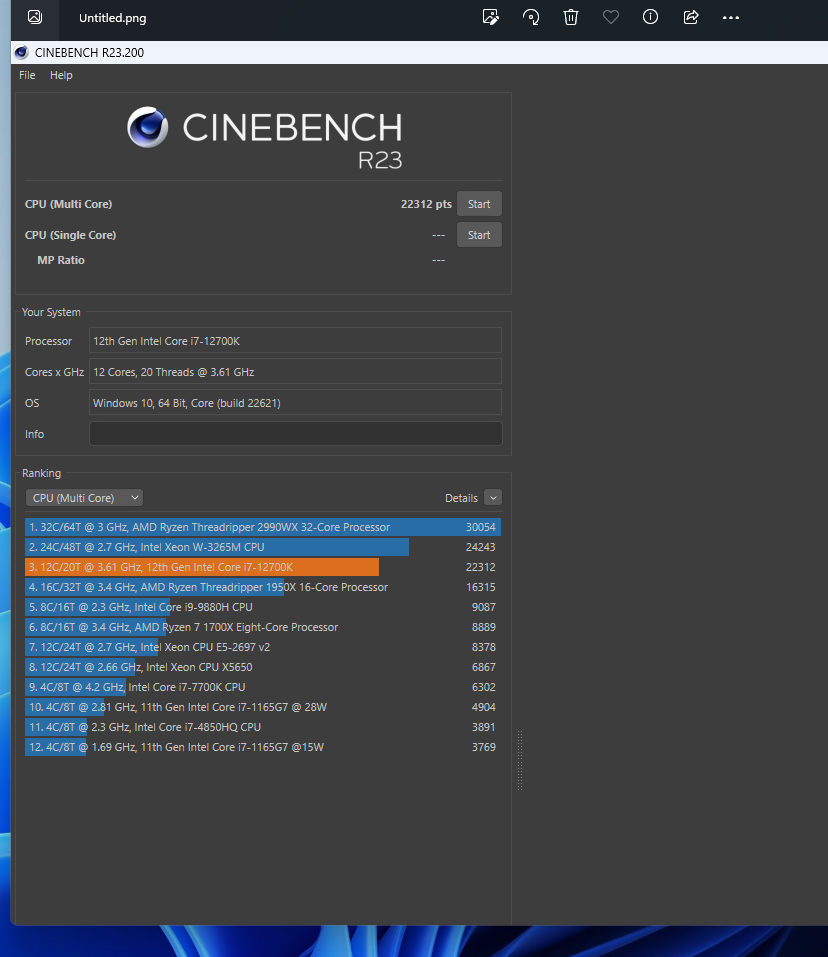Click the MP Ratio label

[60, 260]
